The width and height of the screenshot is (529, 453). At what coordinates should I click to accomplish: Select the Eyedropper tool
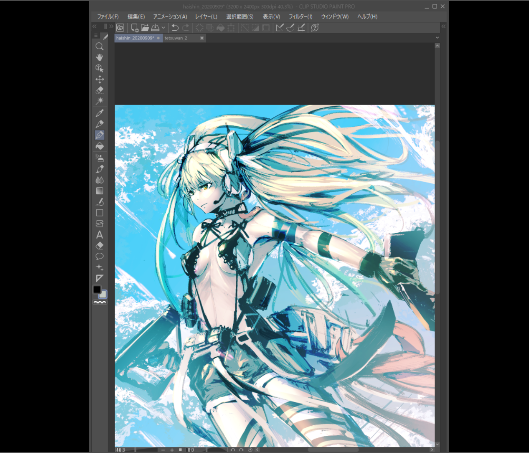point(99,113)
